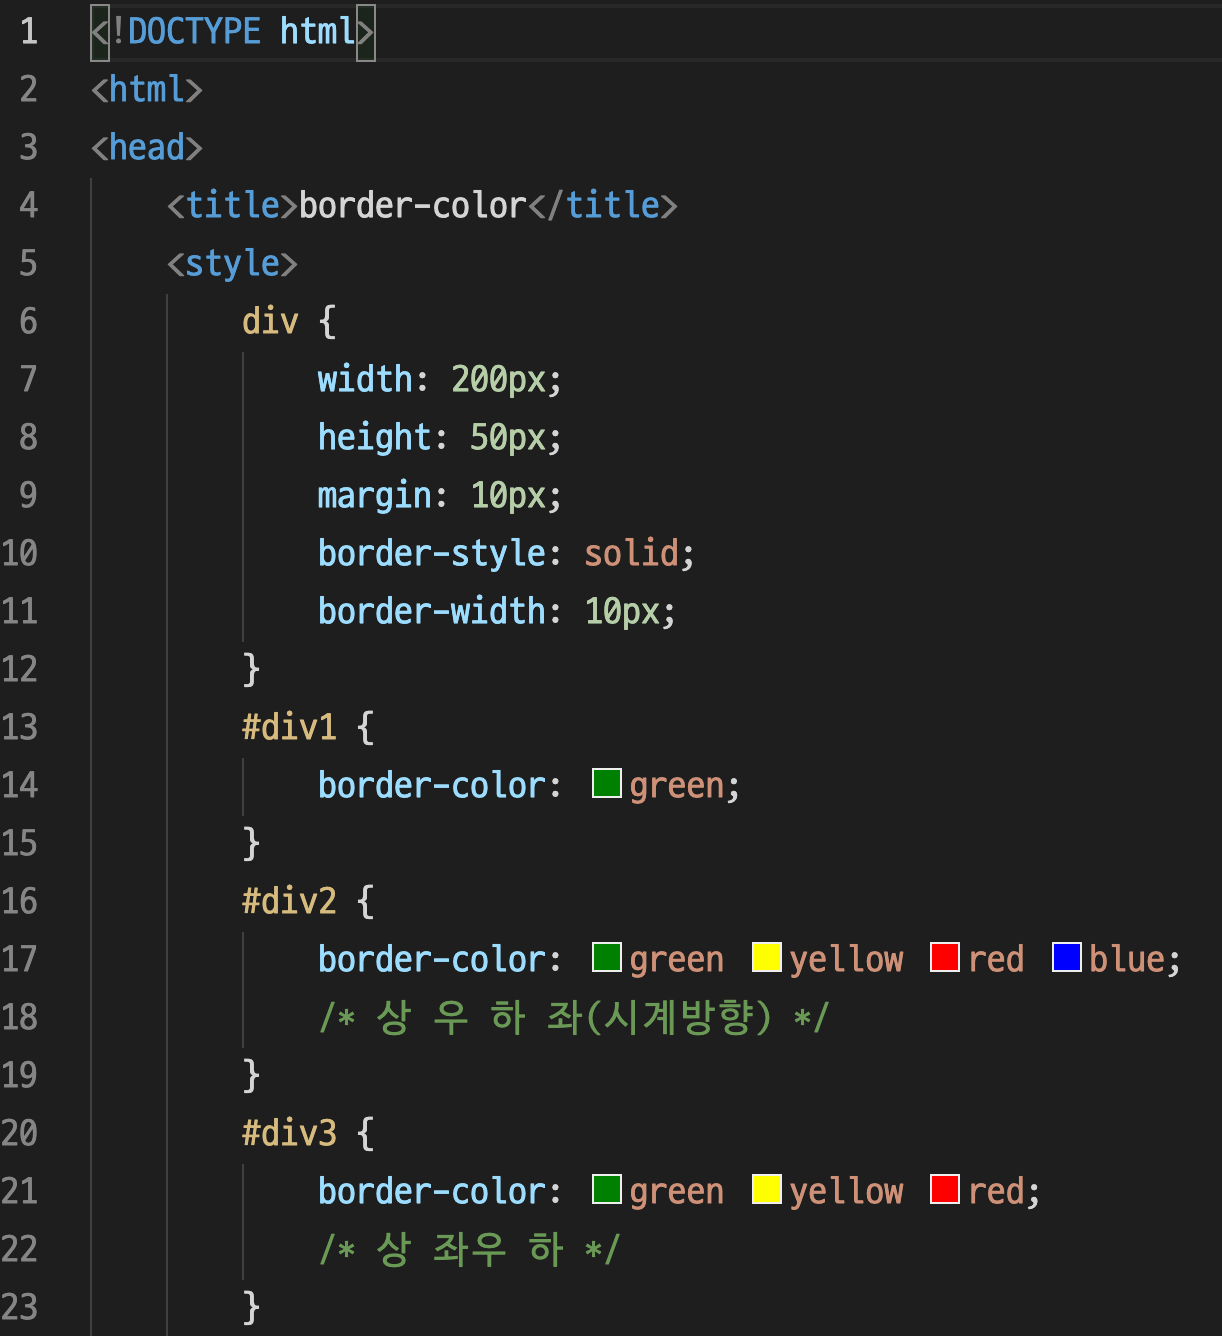This screenshot has height=1336, width=1222.
Task: Open the green color swatch on line 21
Action: click(x=607, y=1189)
